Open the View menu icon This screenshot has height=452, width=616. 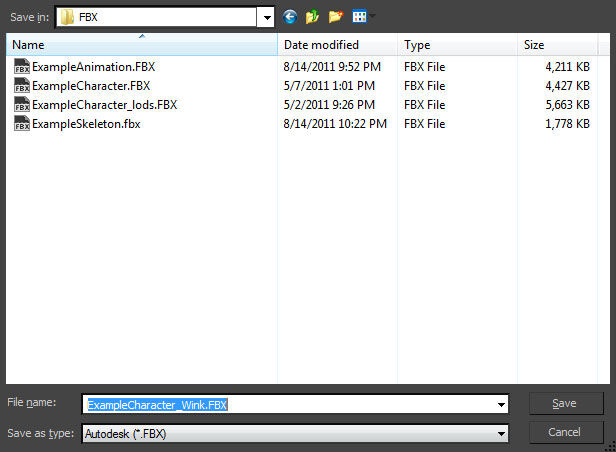point(359,16)
